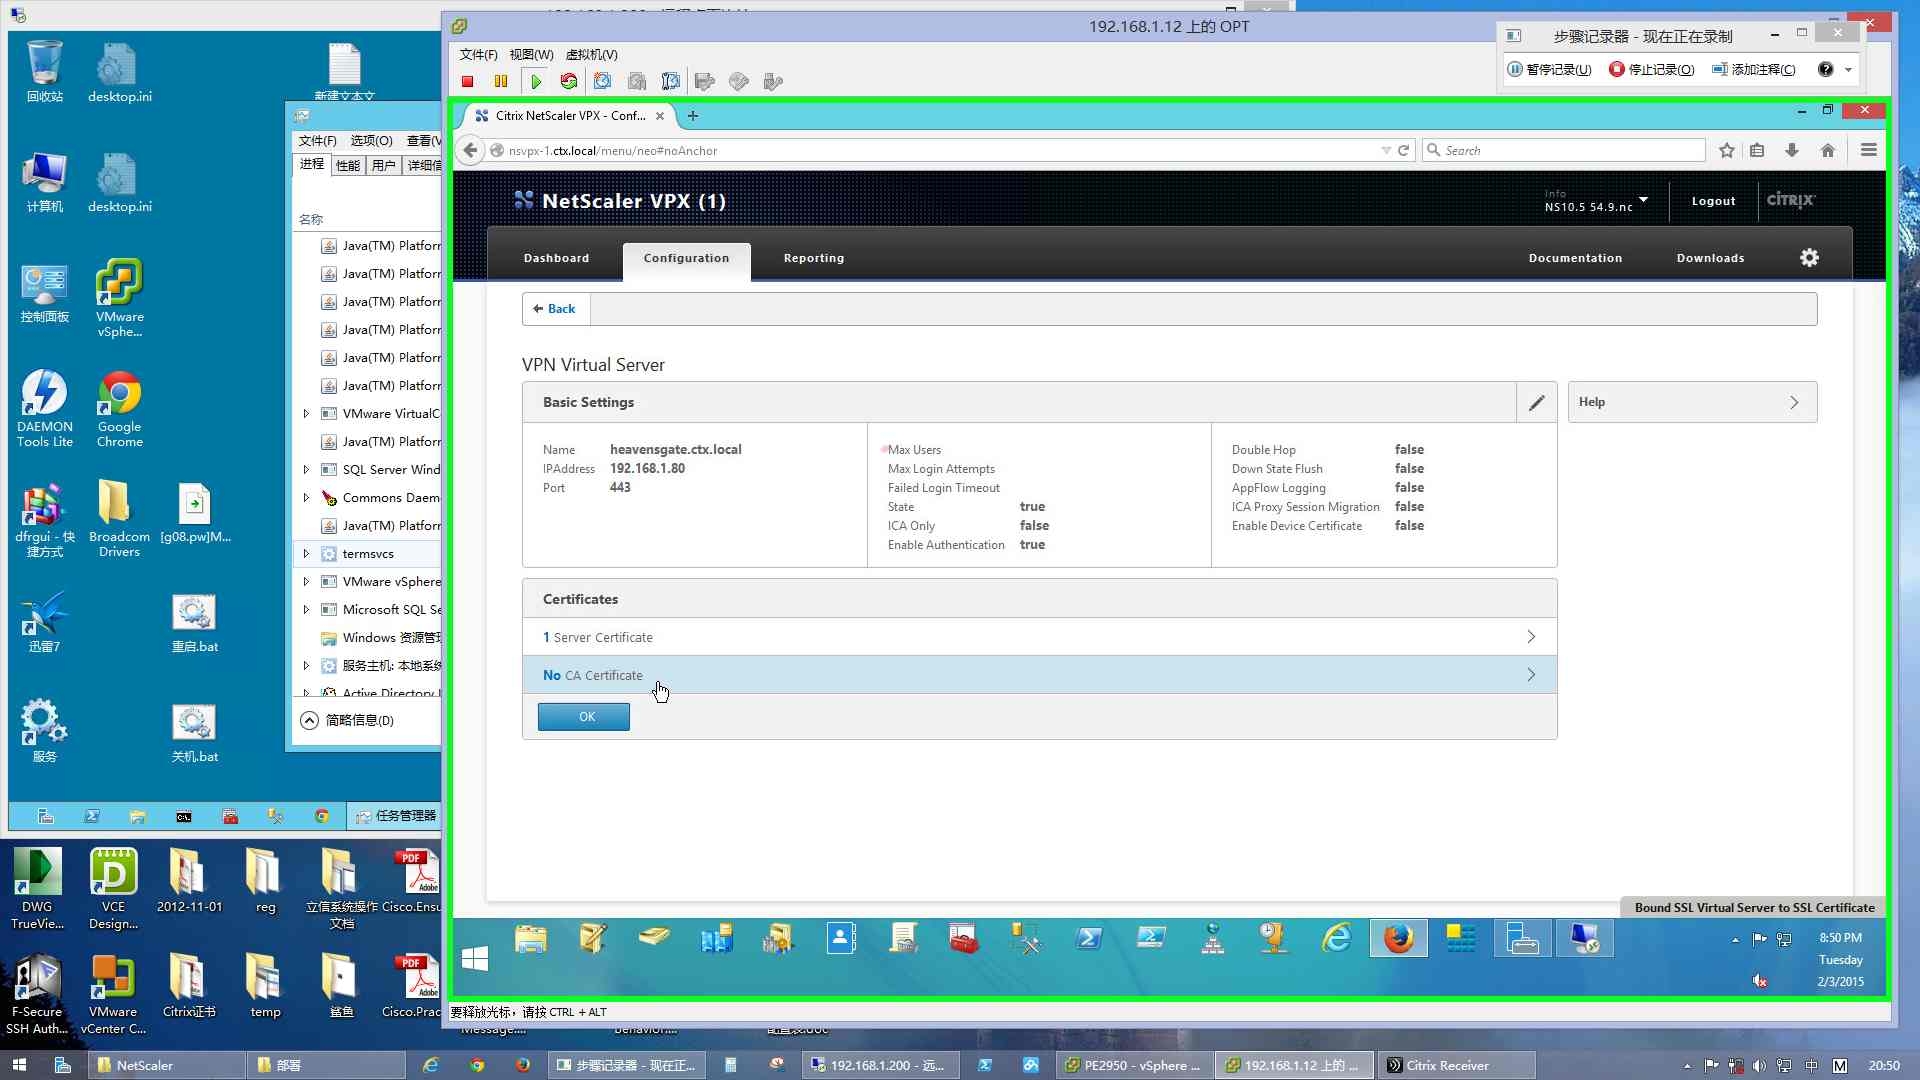Click the Firefox home icon
This screenshot has height=1080, width=1920.
tap(1828, 151)
